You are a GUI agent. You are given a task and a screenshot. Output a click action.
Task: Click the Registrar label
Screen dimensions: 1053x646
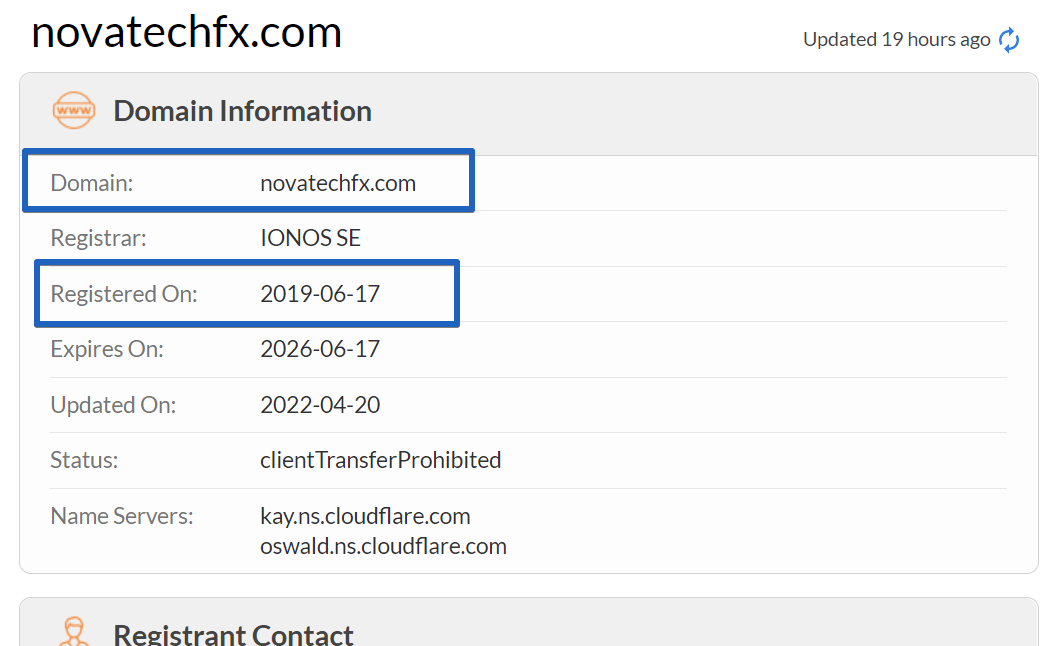(x=98, y=238)
